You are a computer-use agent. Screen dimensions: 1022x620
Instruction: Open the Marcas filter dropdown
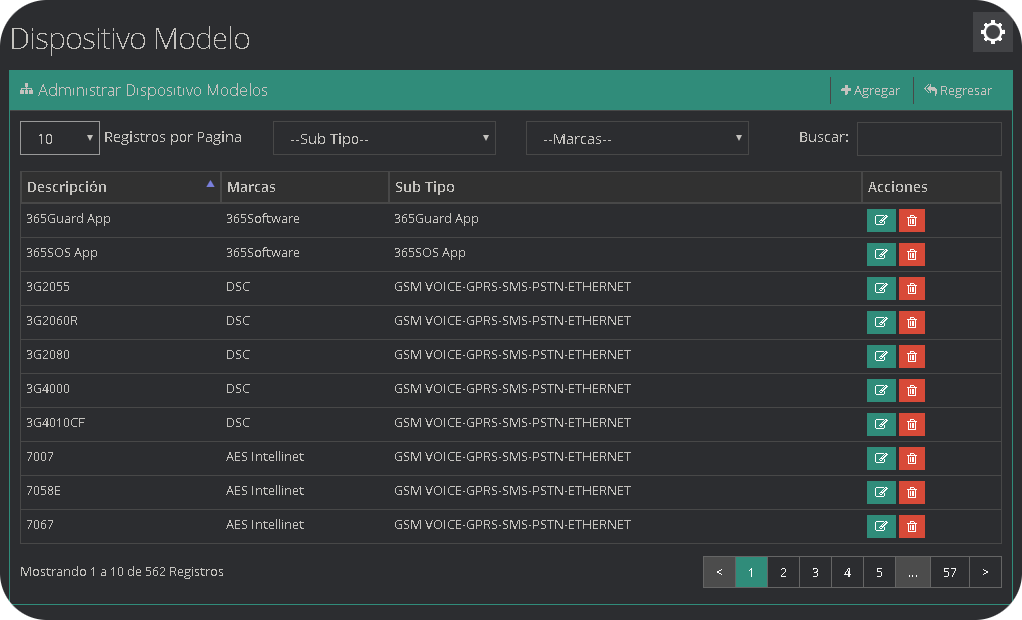tap(637, 139)
